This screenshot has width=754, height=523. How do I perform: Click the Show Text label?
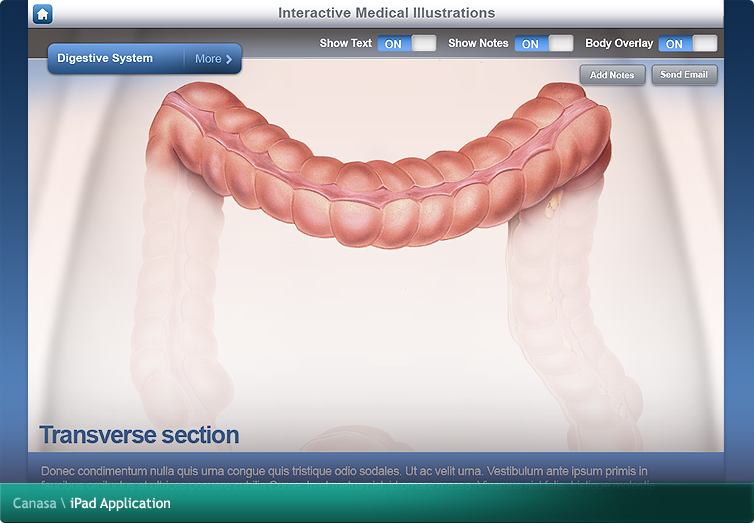point(345,43)
